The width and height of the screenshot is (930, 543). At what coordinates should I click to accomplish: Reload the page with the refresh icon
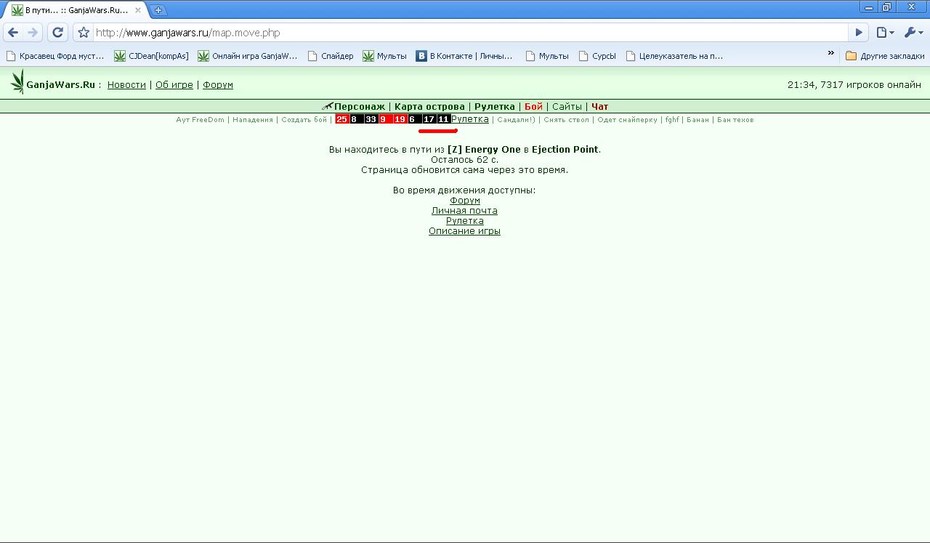58,33
